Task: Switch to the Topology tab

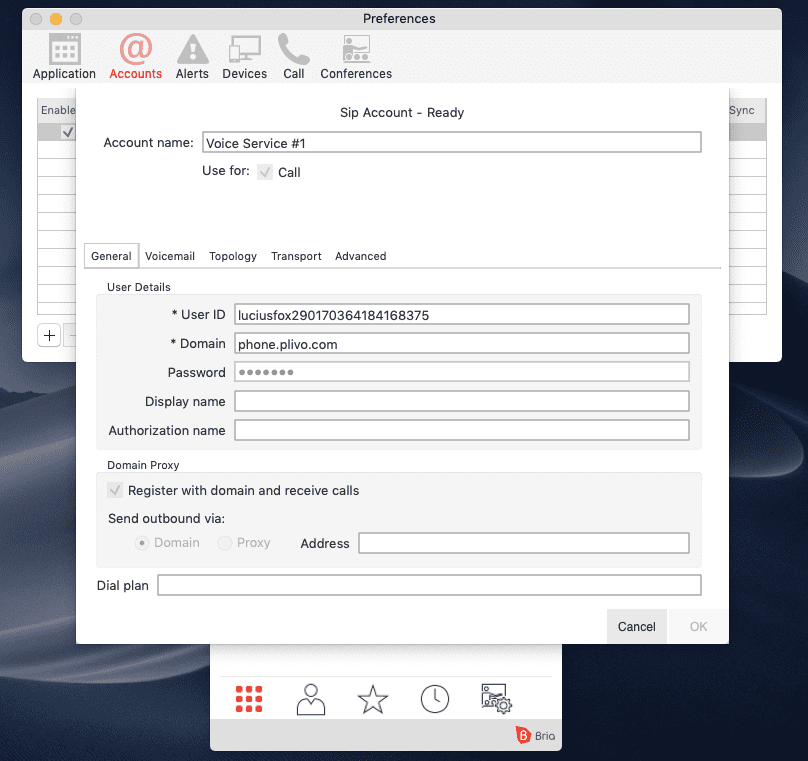Action: click(233, 256)
